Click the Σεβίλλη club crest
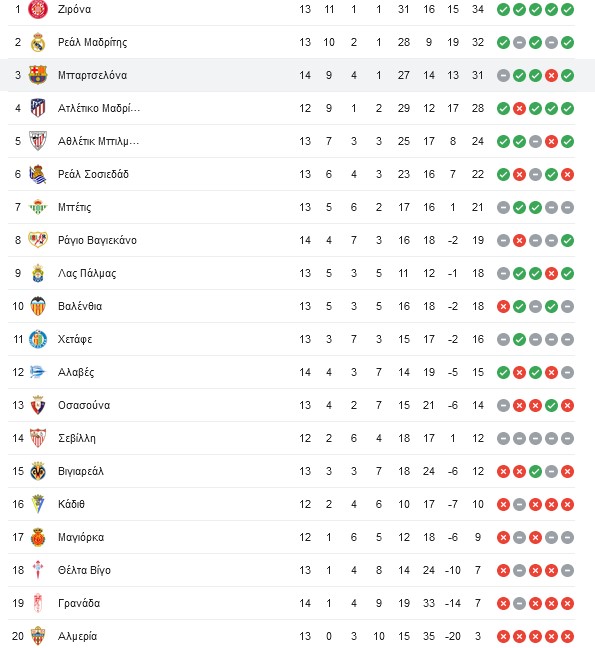595x648 pixels. 38,438
